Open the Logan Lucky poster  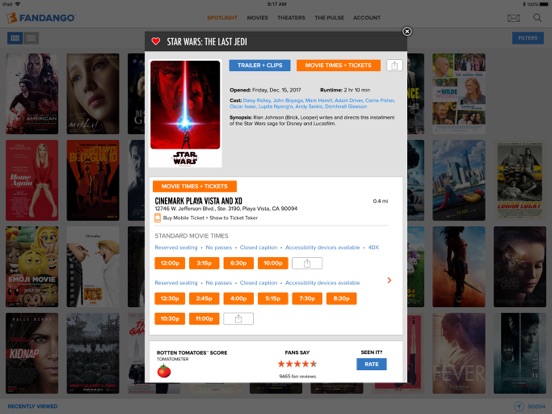point(520,180)
